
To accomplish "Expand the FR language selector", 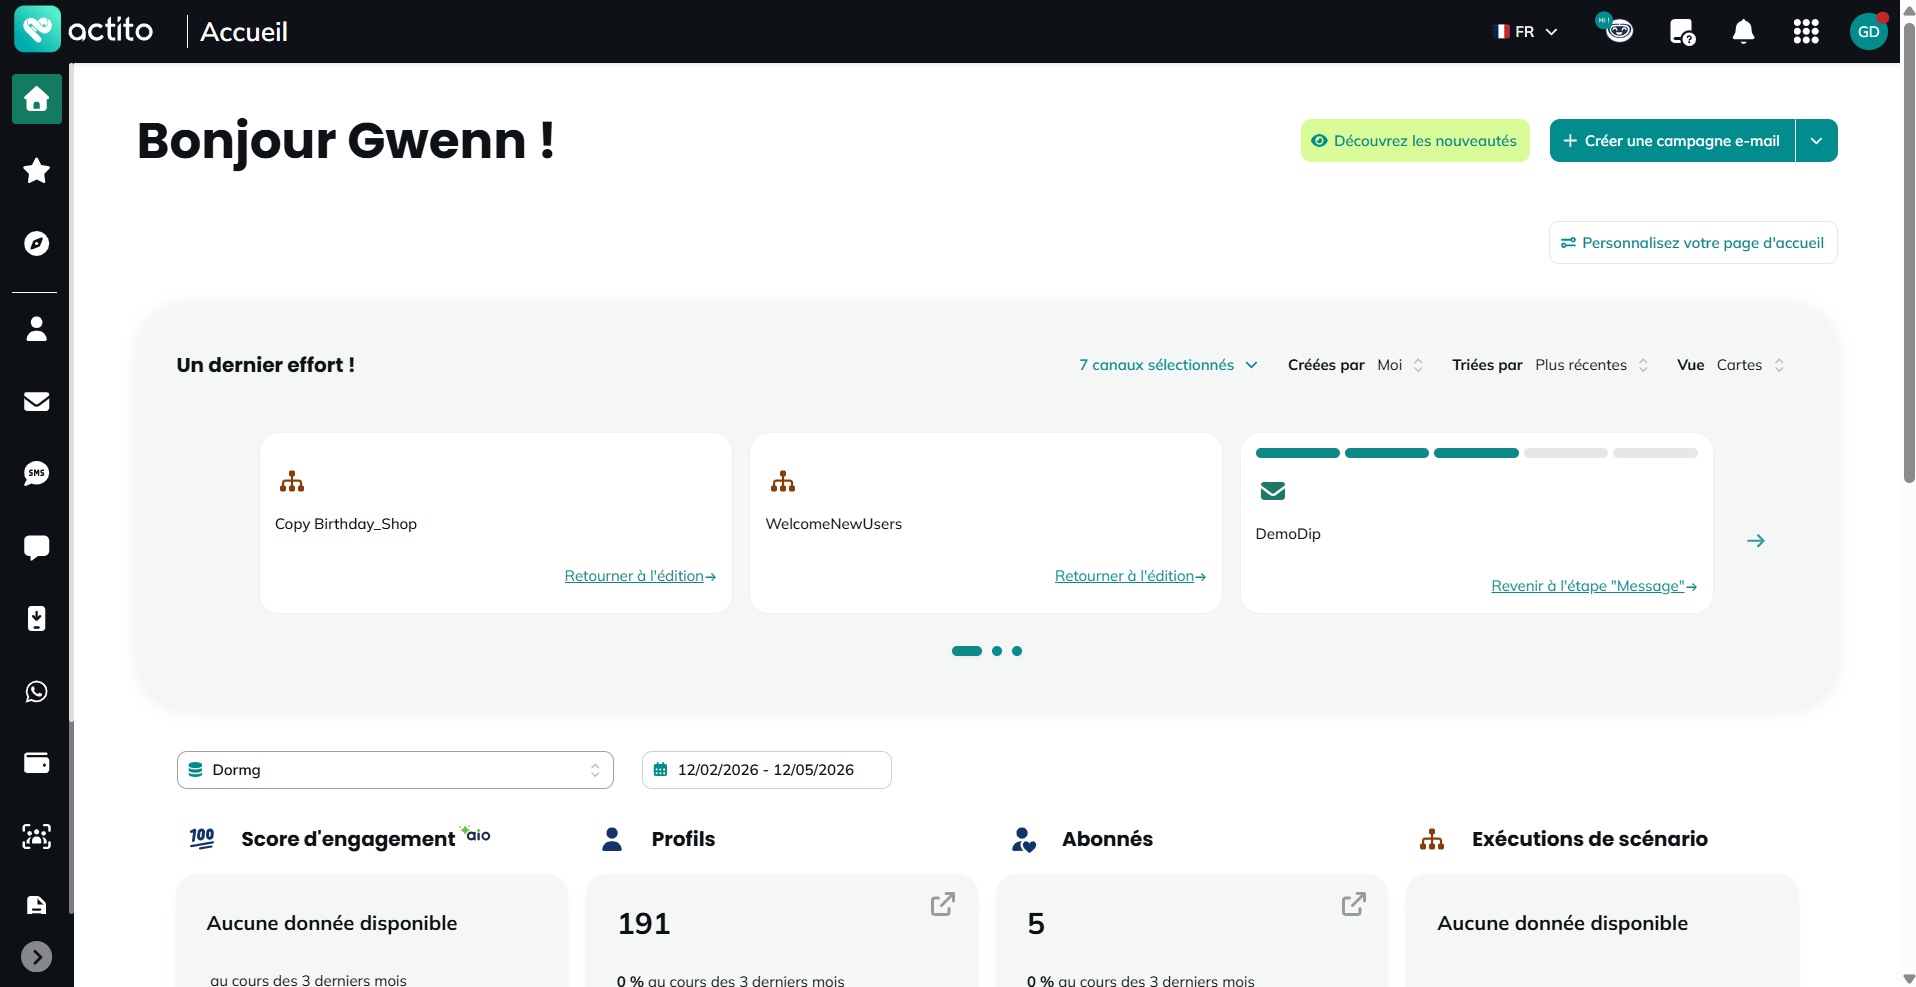I will coord(1526,32).
